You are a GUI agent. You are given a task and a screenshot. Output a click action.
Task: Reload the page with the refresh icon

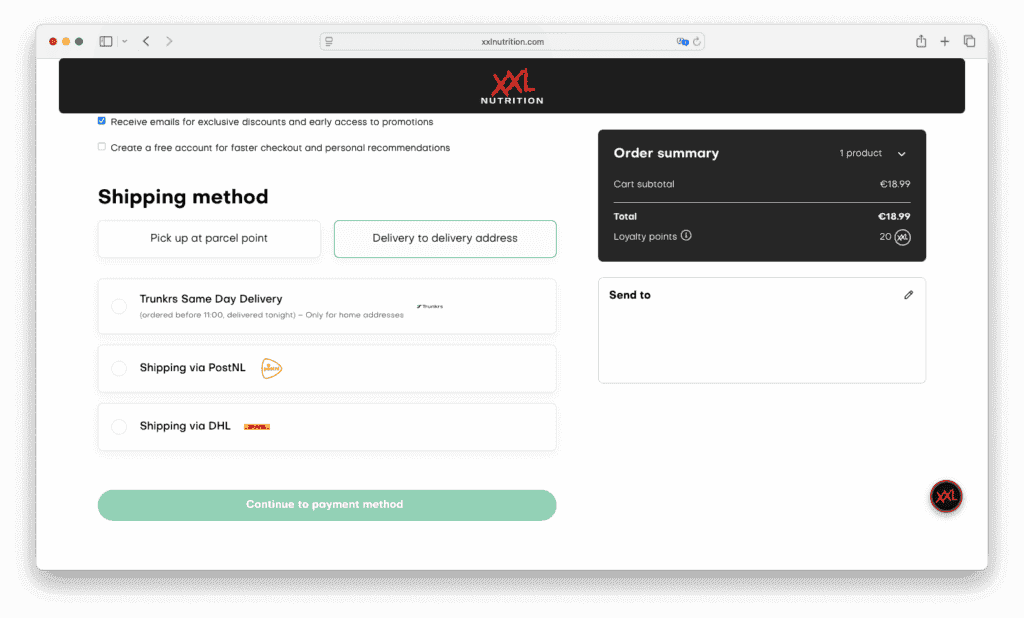tap(697, 41)
